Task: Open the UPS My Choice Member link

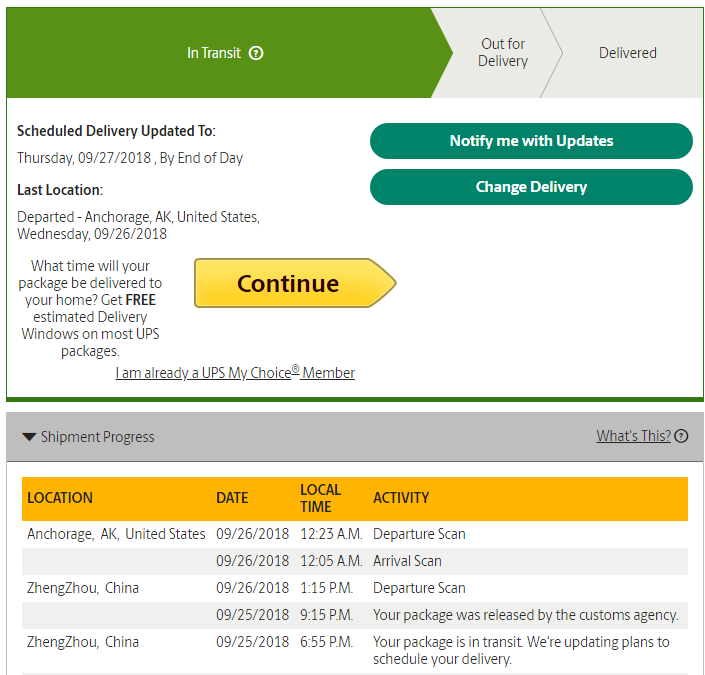Action: (x=235, y=372)
